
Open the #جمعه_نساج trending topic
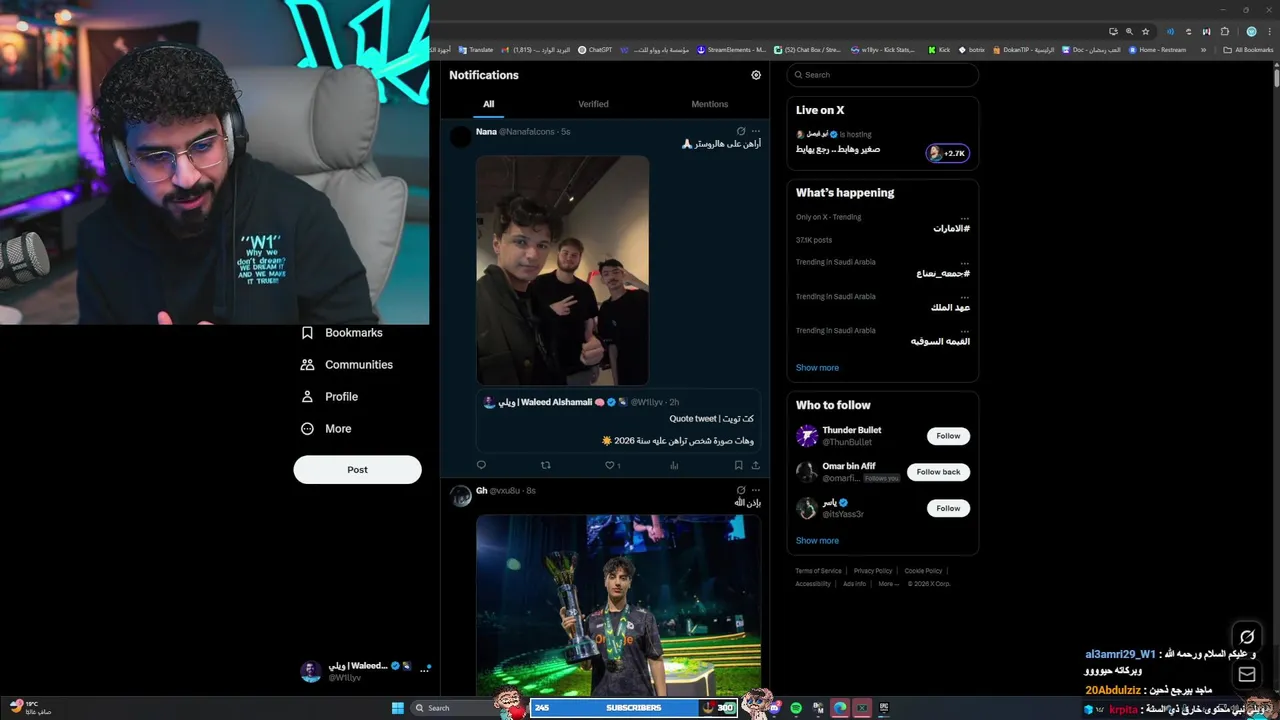[x=943, y=274]
